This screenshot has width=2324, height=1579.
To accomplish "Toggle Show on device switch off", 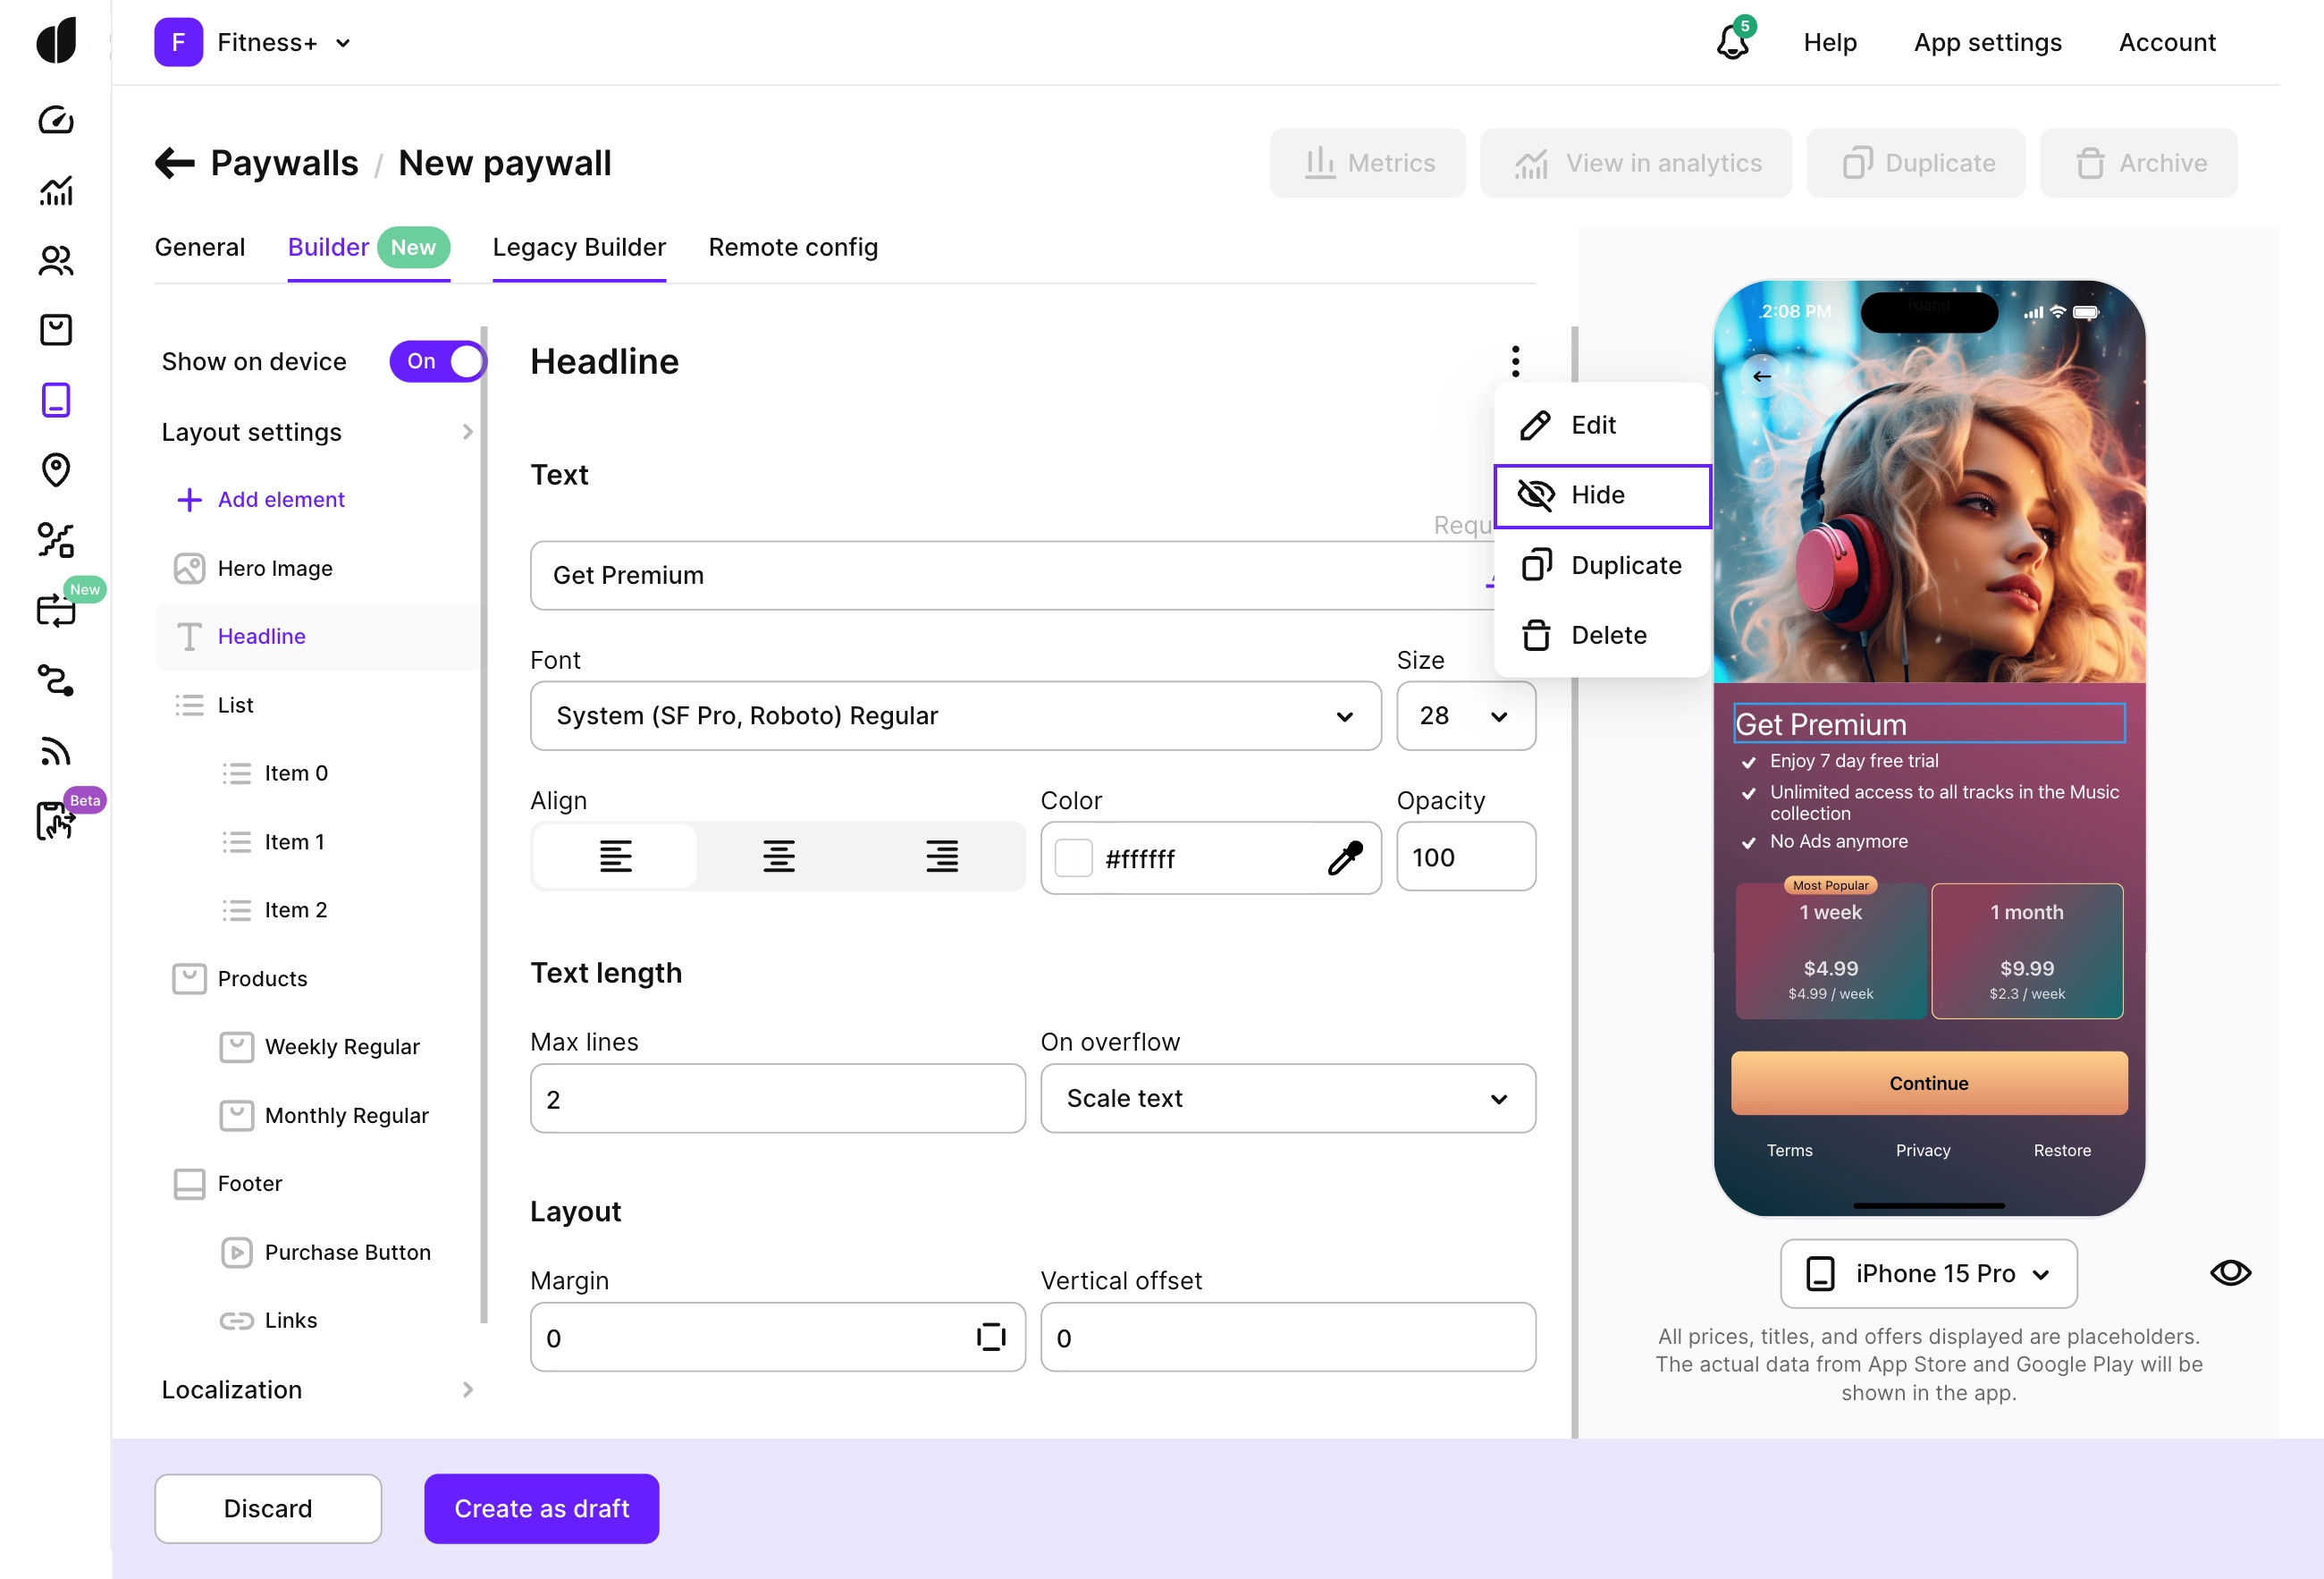I will [x=437, y=362].
